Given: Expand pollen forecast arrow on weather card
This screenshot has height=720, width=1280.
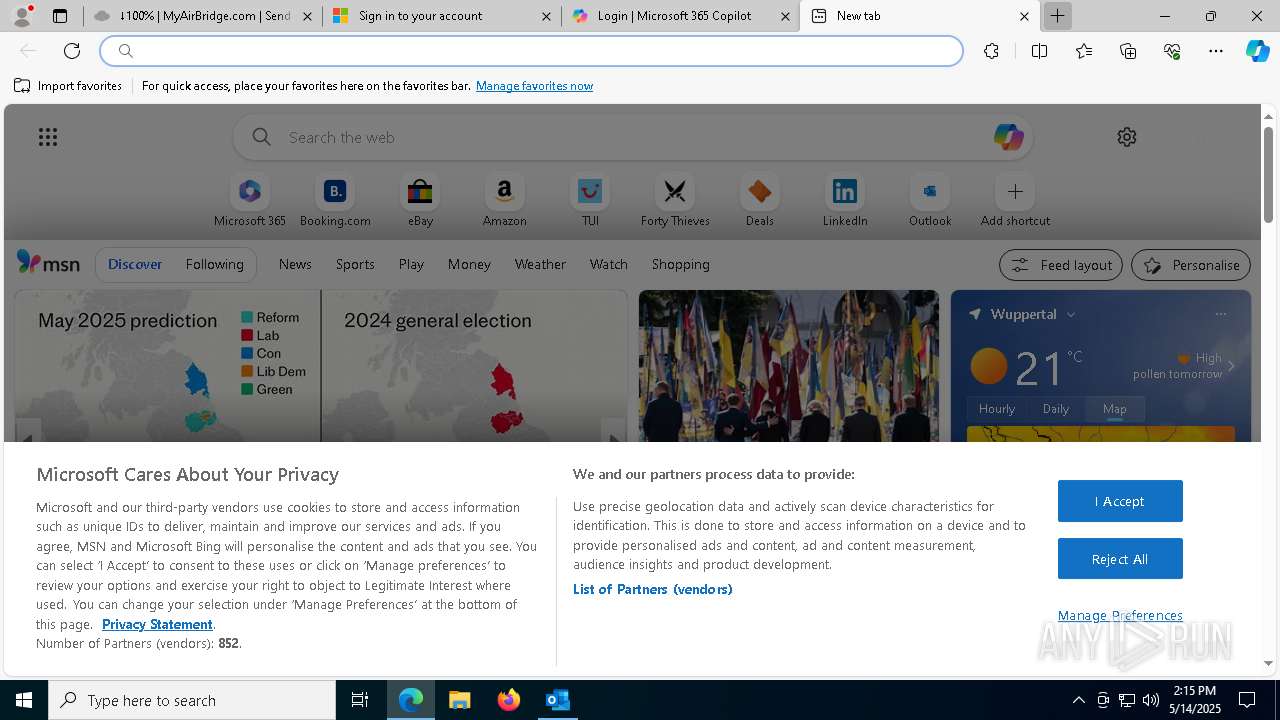Looking at the screenshot, I should pyautogui.click(x=1231, y=366).
